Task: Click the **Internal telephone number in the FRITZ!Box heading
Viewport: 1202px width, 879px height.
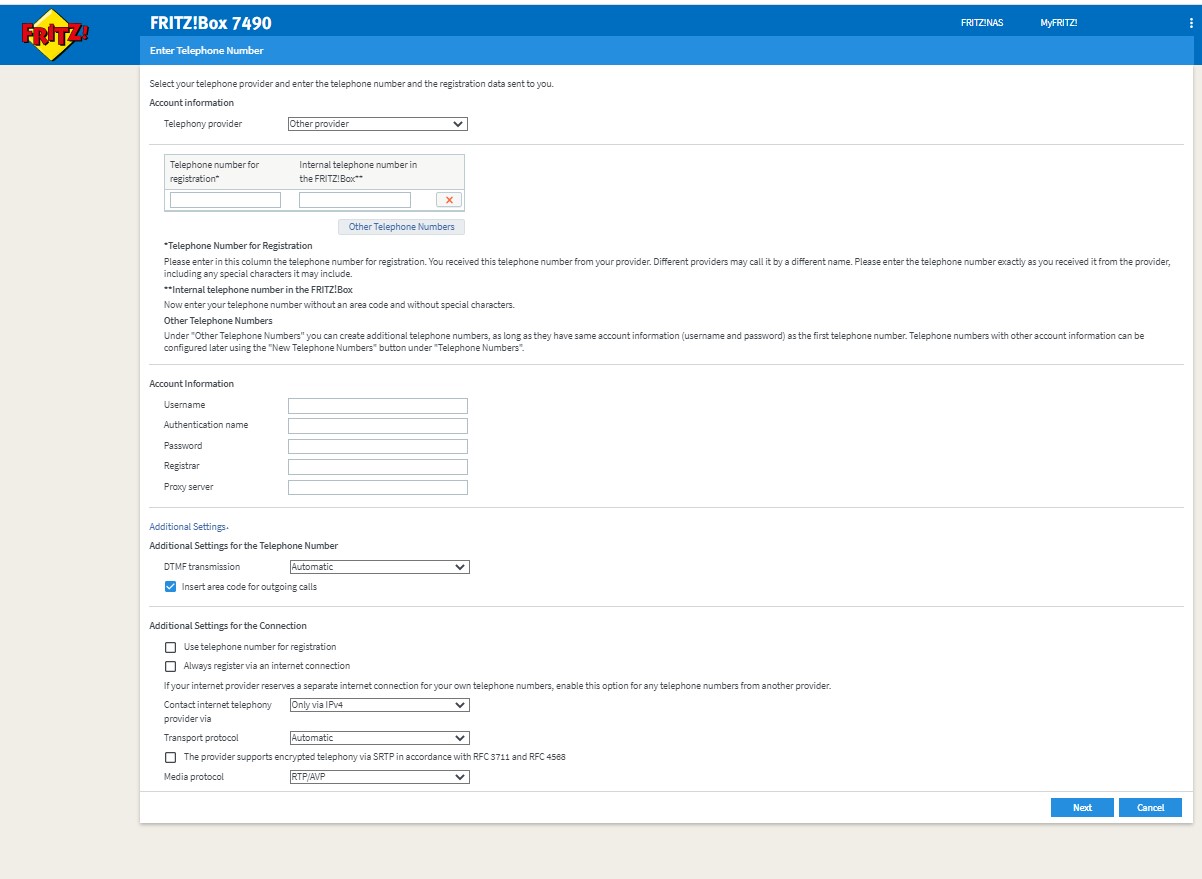Action: coord(258,290)
